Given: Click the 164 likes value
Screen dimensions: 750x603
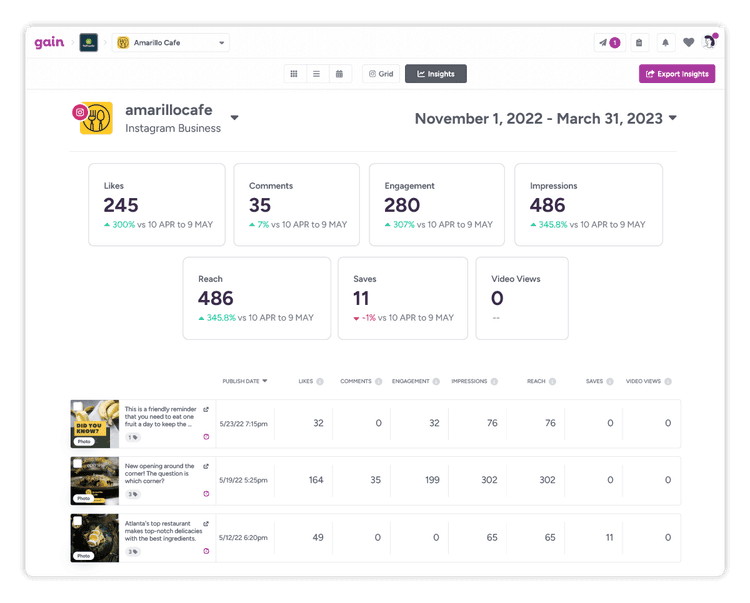Looking at the screenshot, I should coord(316,480).
